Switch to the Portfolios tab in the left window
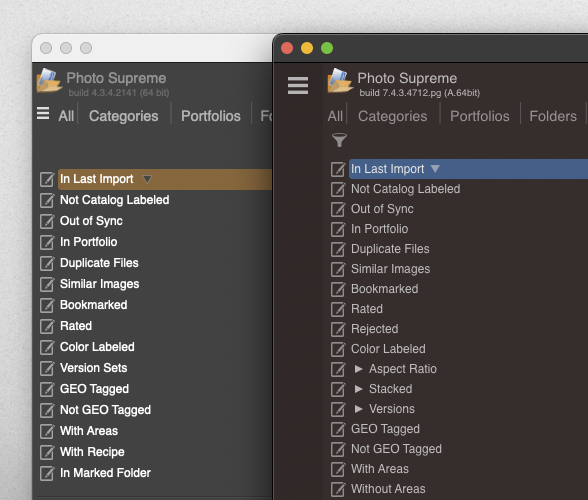The width and height of the screenshot is (588, 500). [211, 116]
